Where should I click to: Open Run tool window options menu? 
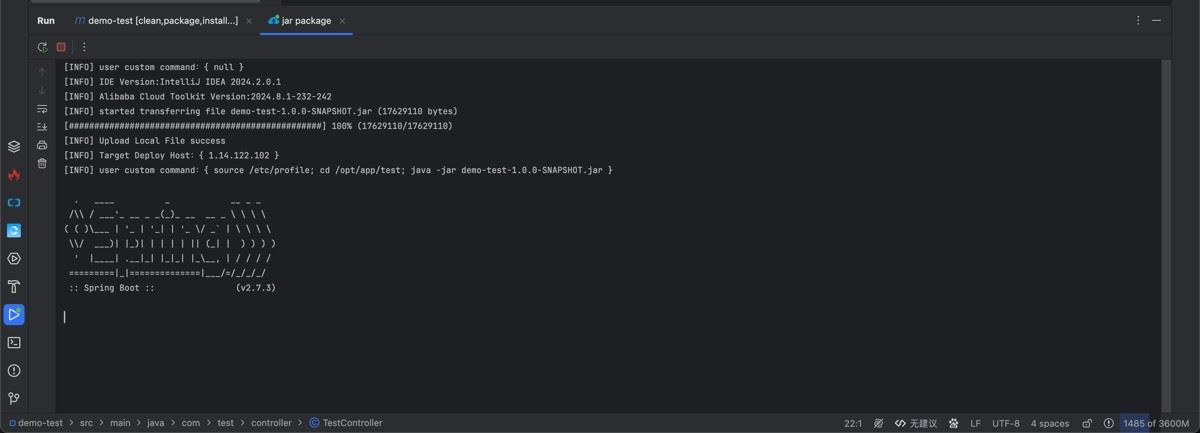coord(1138,20)
